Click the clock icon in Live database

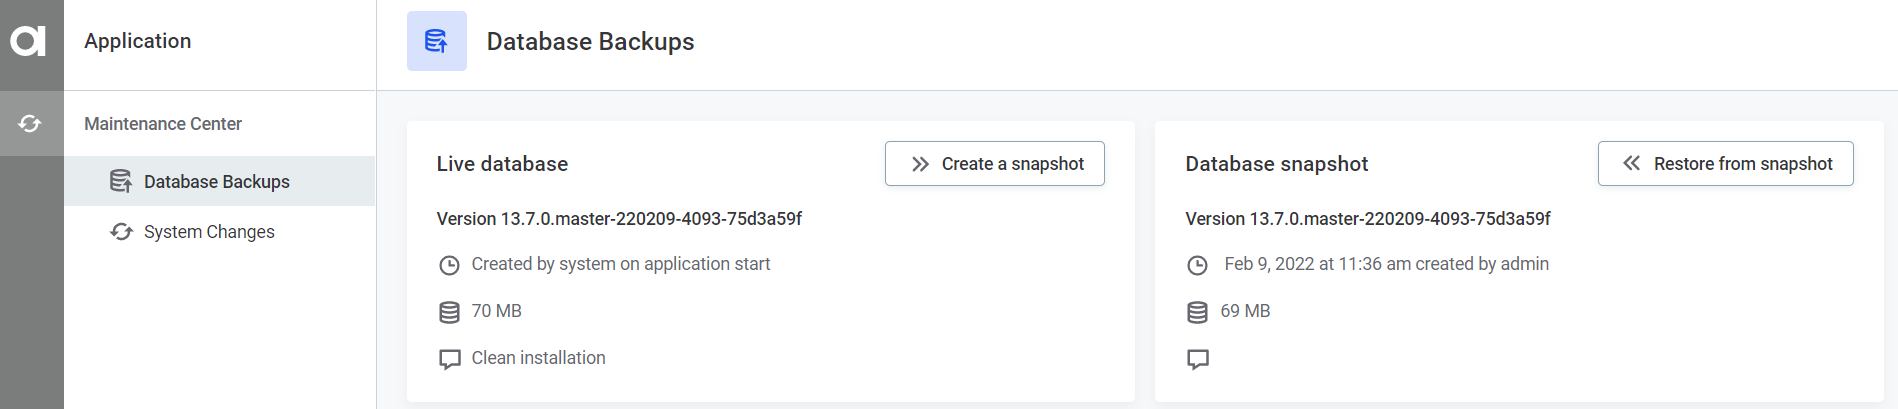[450, 265]
